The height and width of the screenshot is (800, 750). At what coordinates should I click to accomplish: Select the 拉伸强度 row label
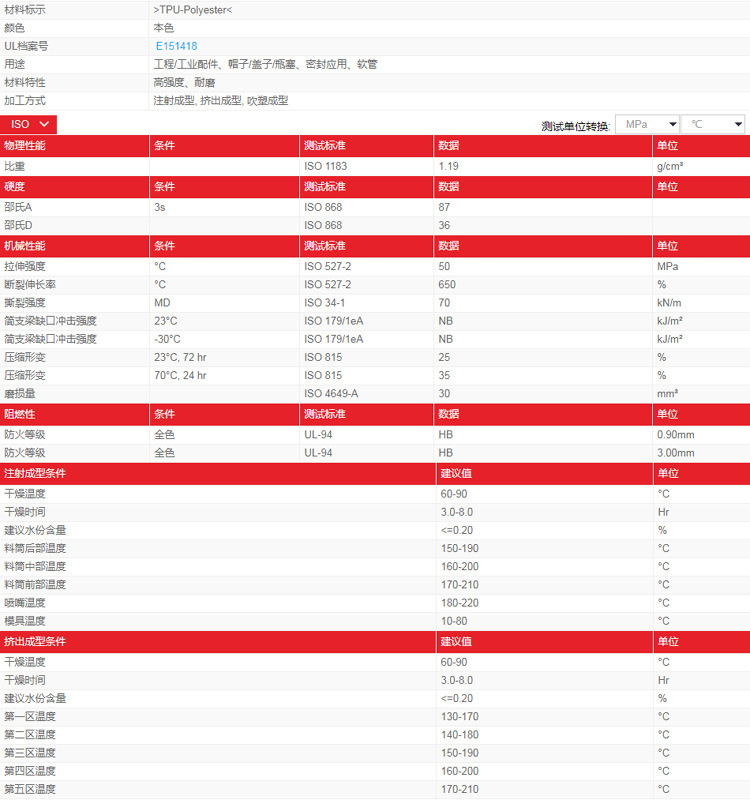(25, 267)
